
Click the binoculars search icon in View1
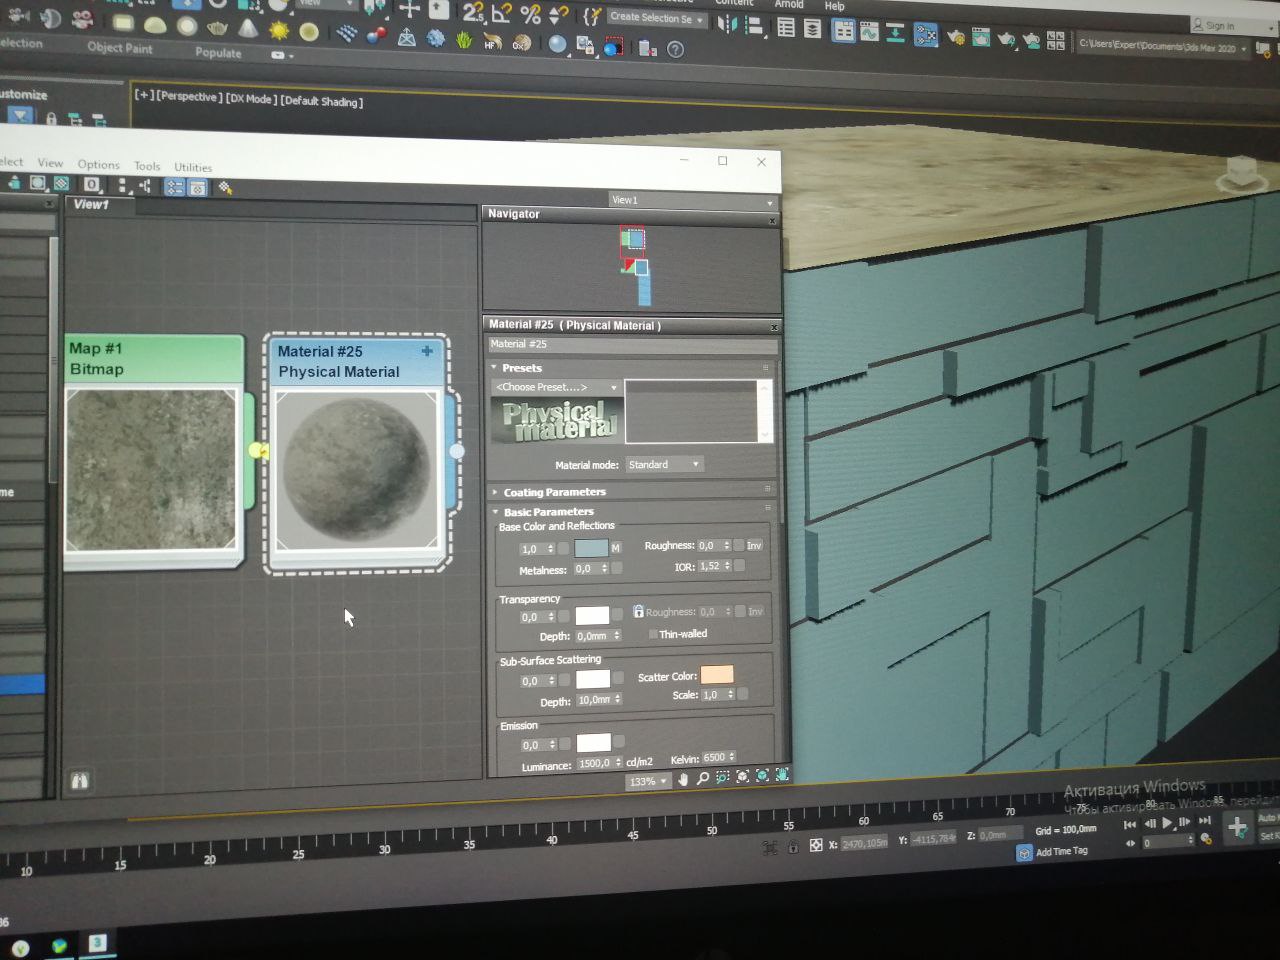[x=79, y=780]
